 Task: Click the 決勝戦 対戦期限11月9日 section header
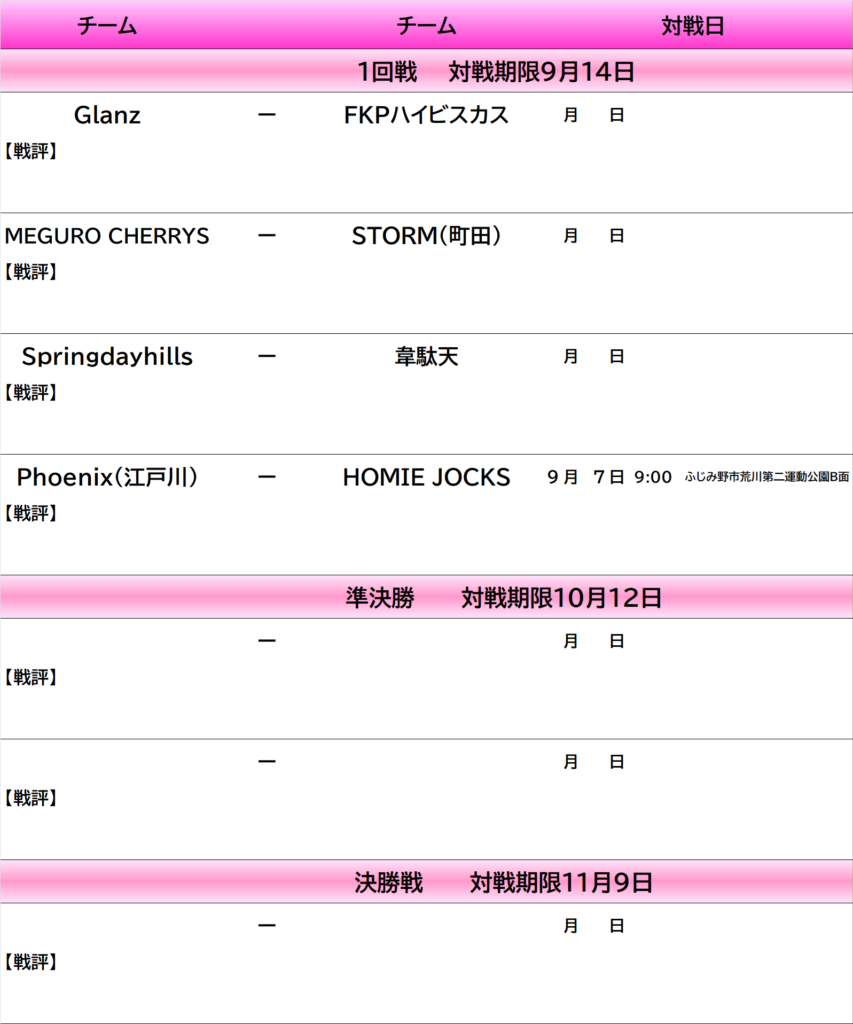click(503, 882)
